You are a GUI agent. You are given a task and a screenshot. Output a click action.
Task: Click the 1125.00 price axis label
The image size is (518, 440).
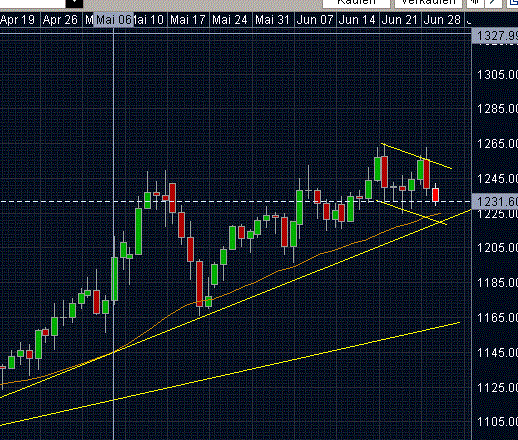point(497,388)
